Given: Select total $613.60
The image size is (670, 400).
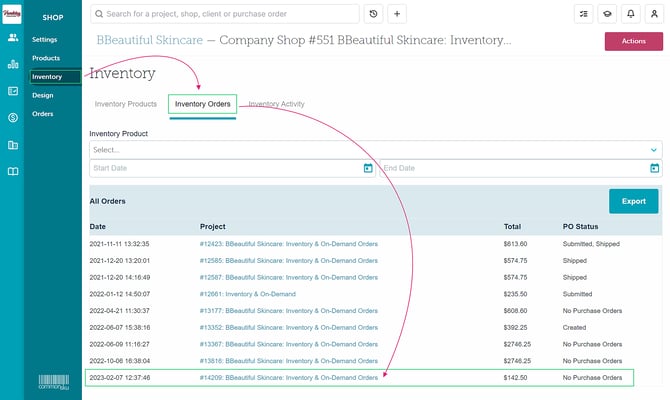Looking at the screenshot, I should tap(515, 244).
